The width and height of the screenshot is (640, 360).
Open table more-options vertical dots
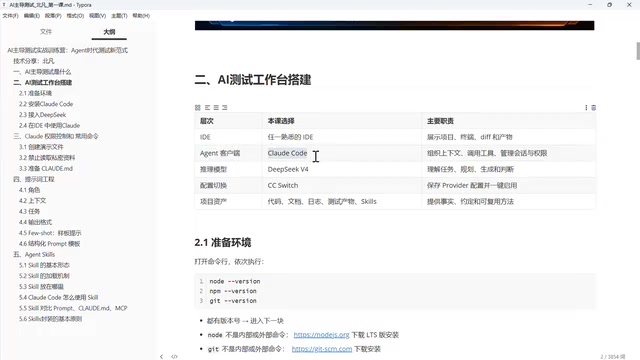(x=586, y=108)
